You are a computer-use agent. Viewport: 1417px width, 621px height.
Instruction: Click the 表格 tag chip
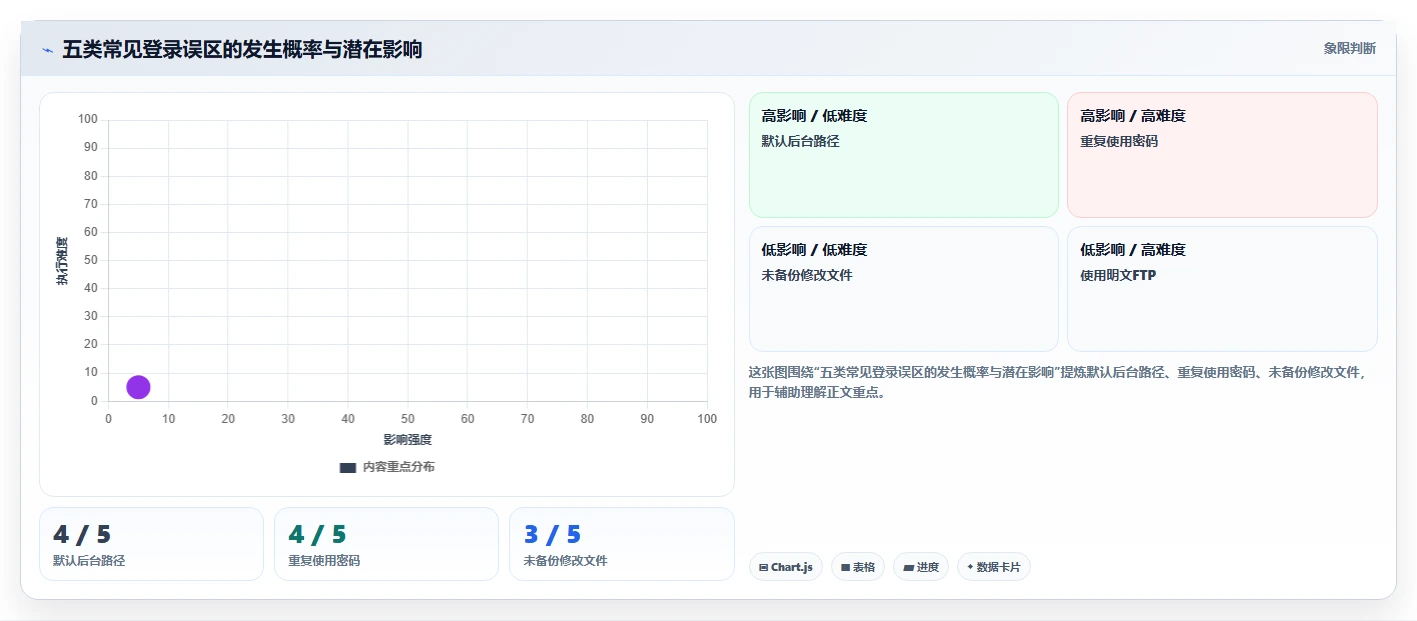[x=858, y=567]
